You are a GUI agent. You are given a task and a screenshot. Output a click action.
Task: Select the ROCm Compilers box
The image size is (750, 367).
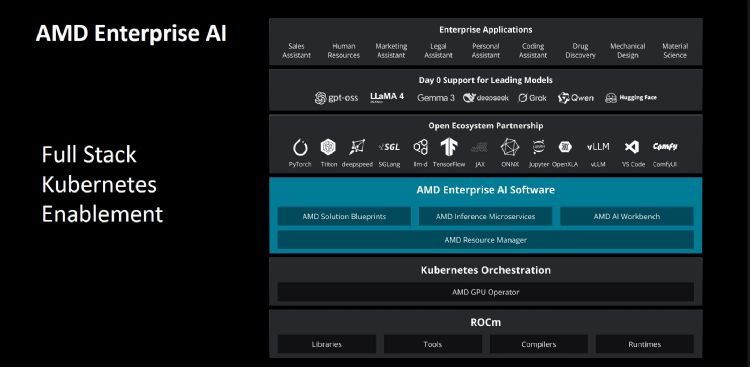tap(539, 344)
